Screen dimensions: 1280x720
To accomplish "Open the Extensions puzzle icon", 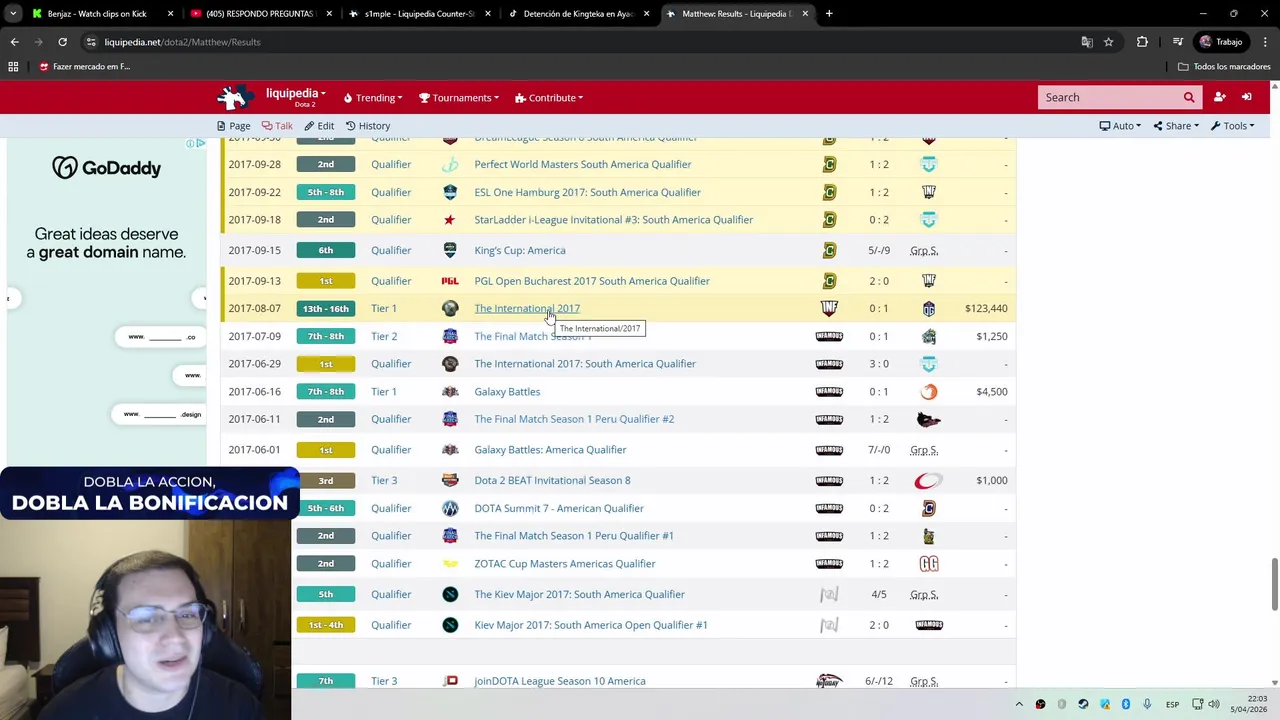I will 1142,42.
